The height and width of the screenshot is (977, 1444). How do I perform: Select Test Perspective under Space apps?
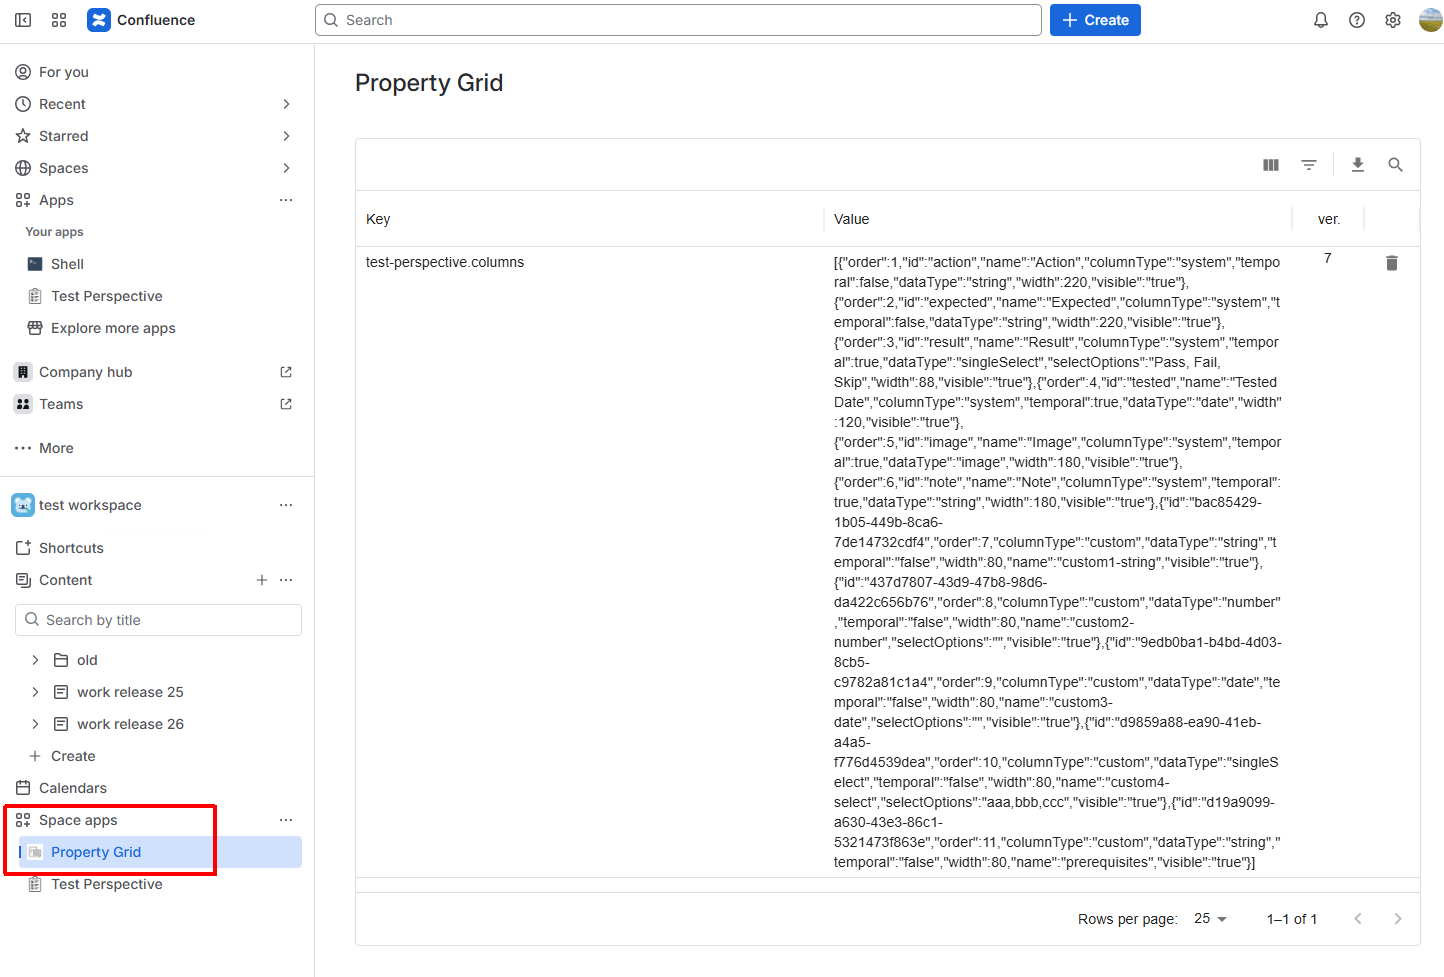pos(106,884)
